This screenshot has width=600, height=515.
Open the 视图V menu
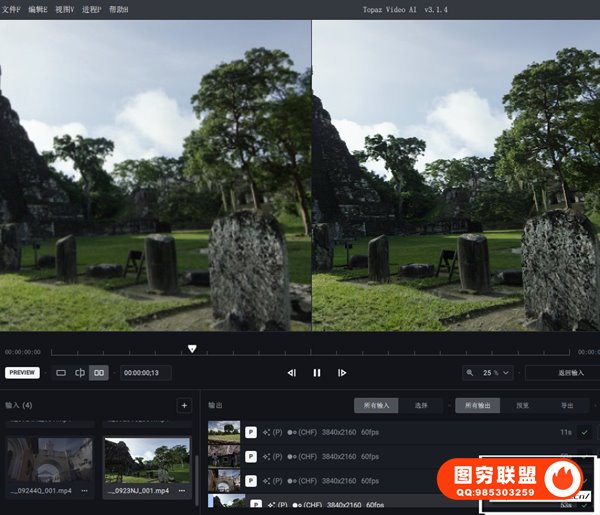(64, 9)
